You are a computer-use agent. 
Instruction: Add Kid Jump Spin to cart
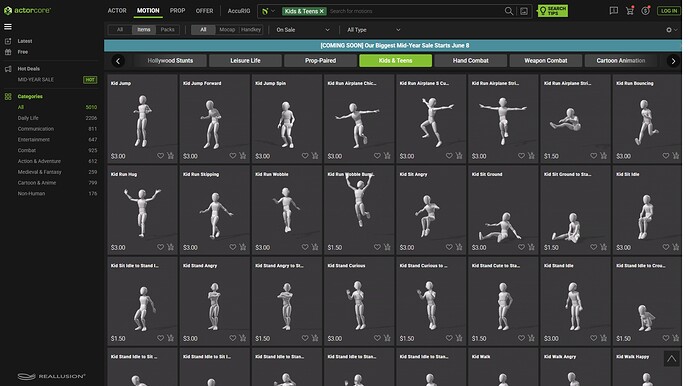[315, 155]
